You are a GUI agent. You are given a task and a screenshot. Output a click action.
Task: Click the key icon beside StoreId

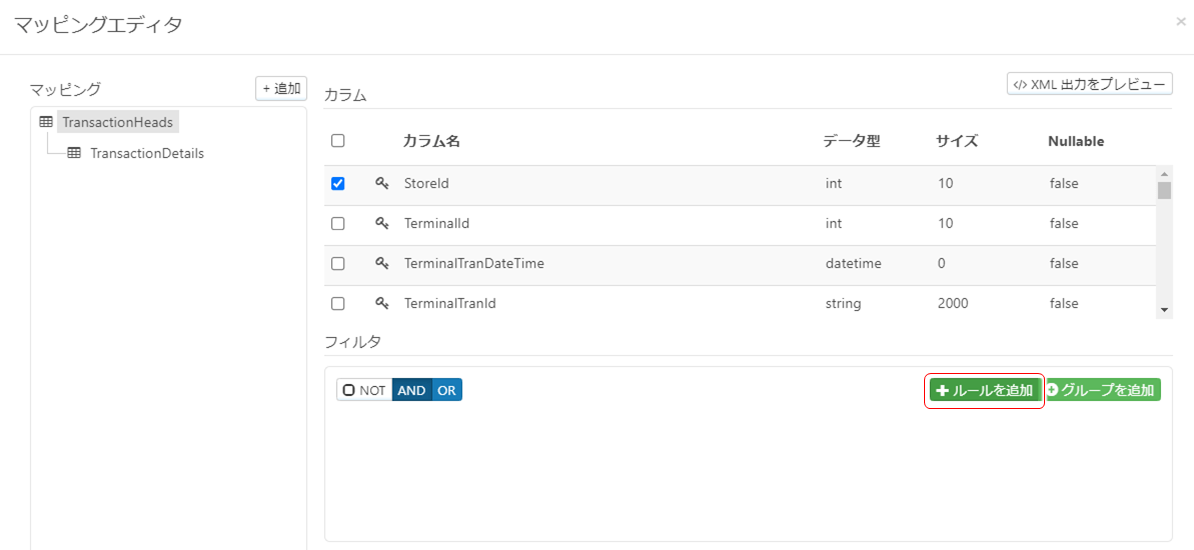pyautogui.click(x=381, y=183)
